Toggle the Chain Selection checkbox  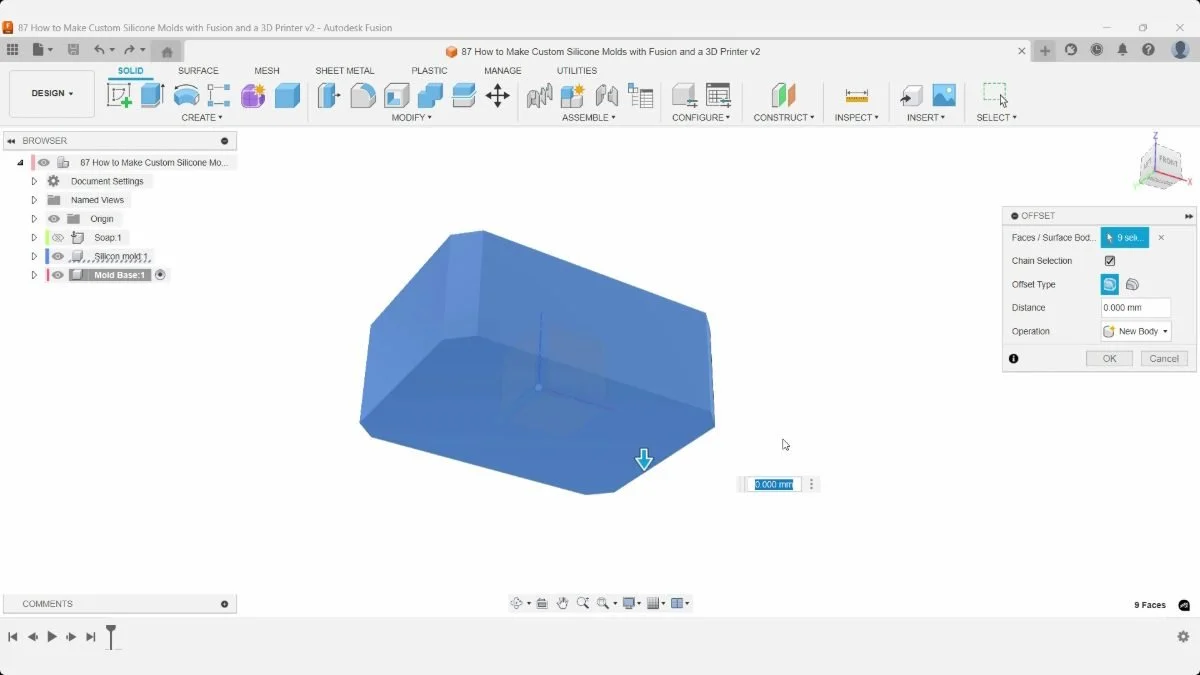1110,261
